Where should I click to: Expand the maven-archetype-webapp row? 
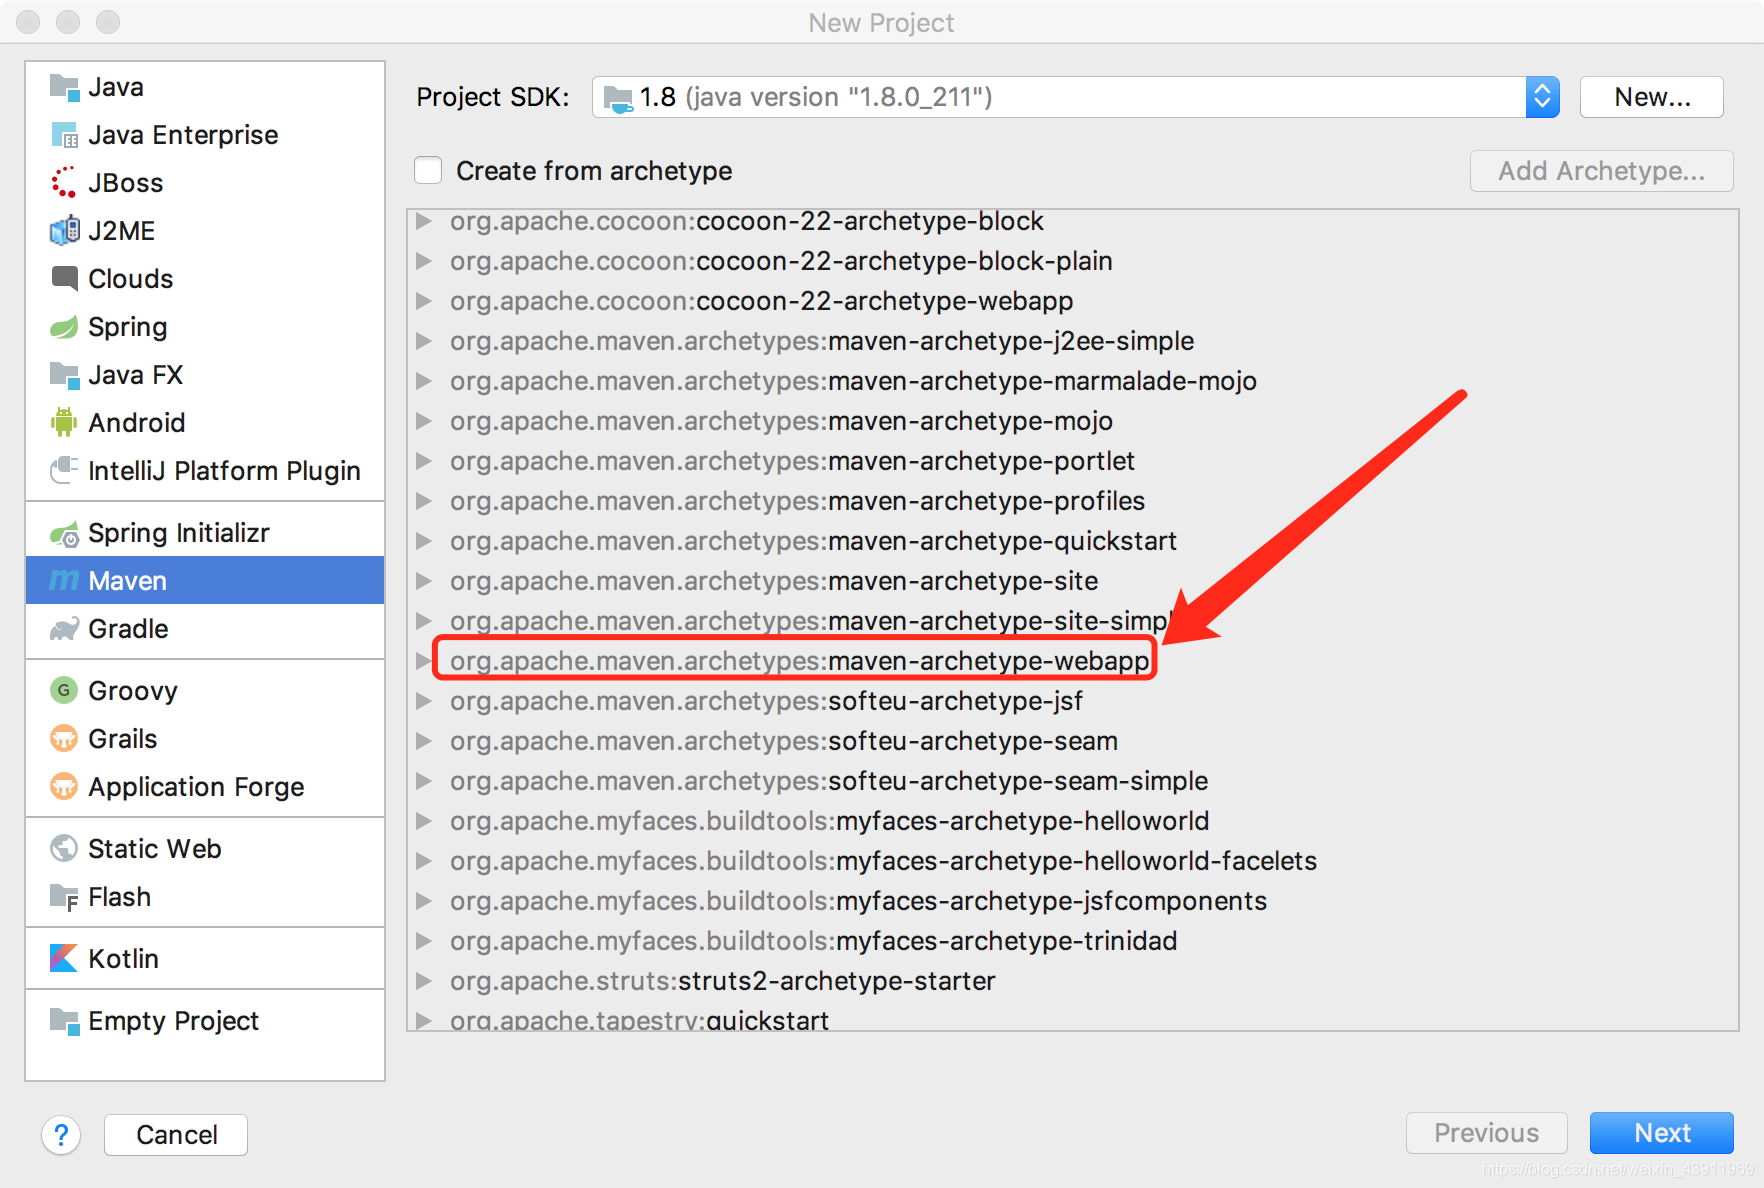pyautogui.click(x=424, y=661)
